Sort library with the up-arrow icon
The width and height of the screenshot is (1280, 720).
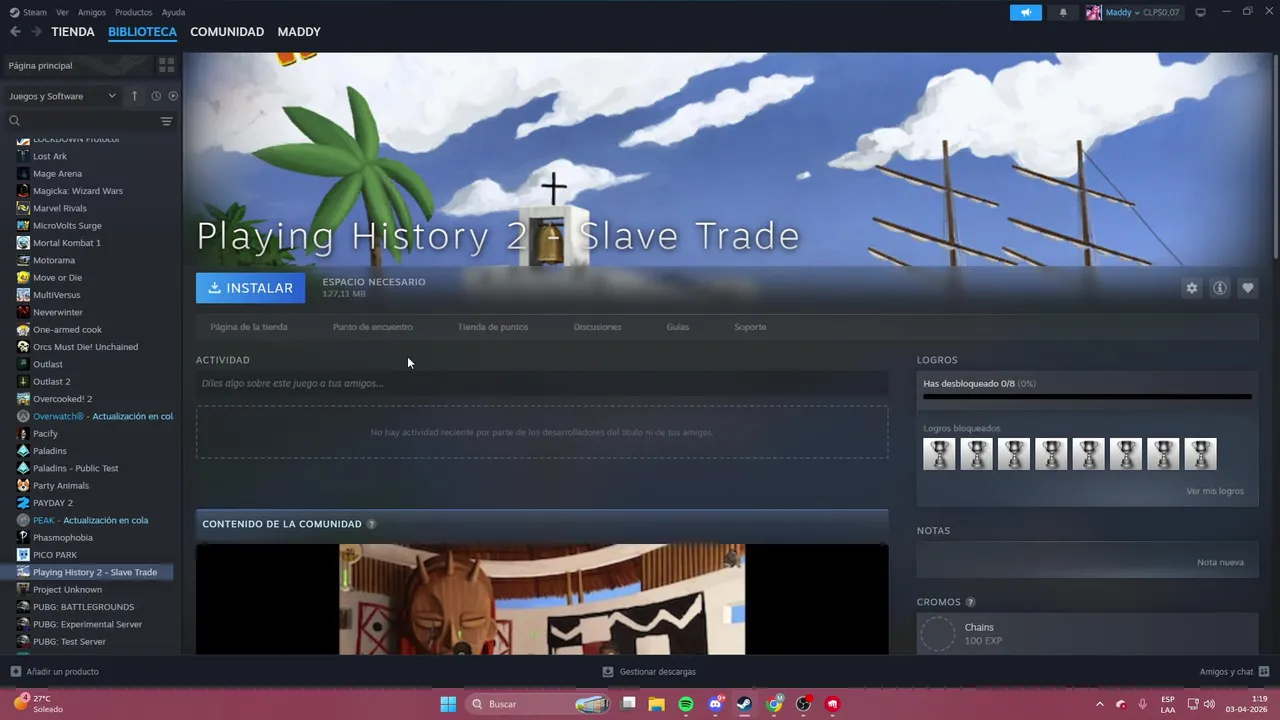pyautogui.click(x=134, y=96)
